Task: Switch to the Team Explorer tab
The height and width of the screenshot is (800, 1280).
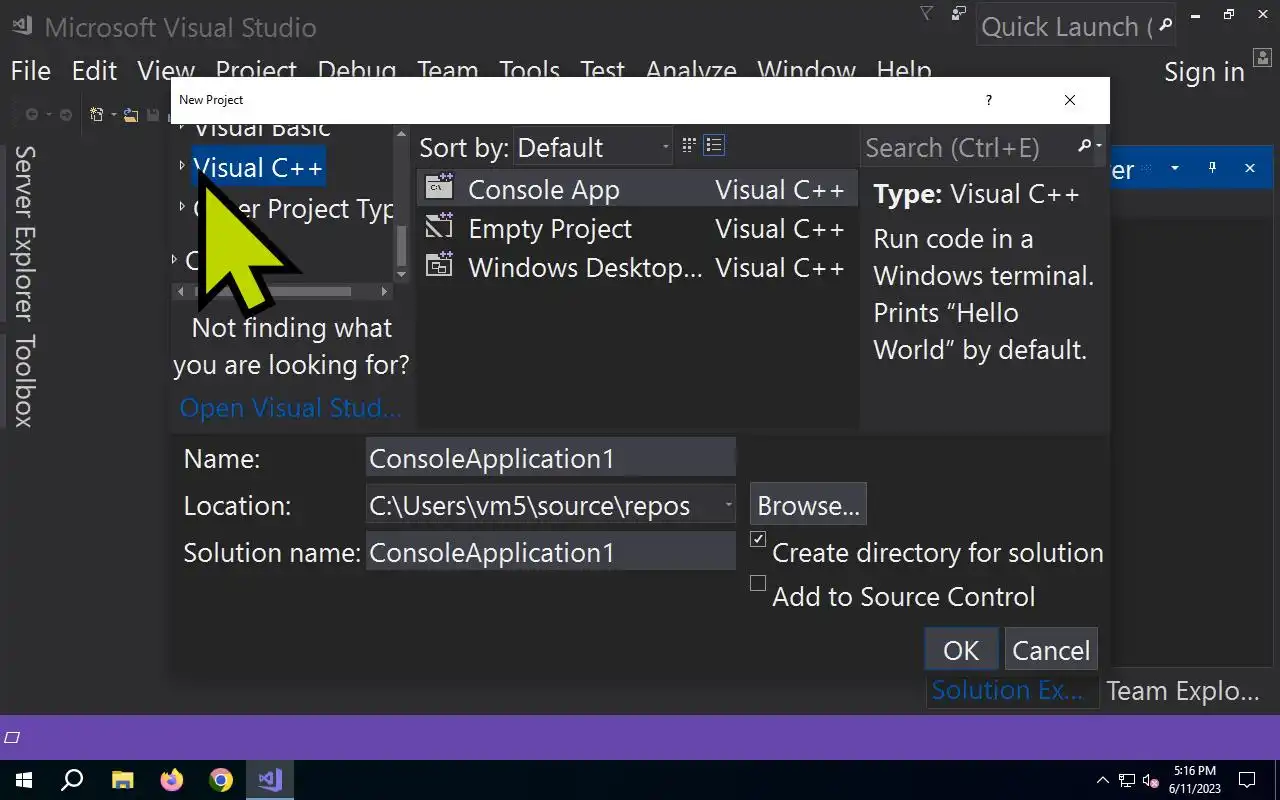Action: 1183,690
